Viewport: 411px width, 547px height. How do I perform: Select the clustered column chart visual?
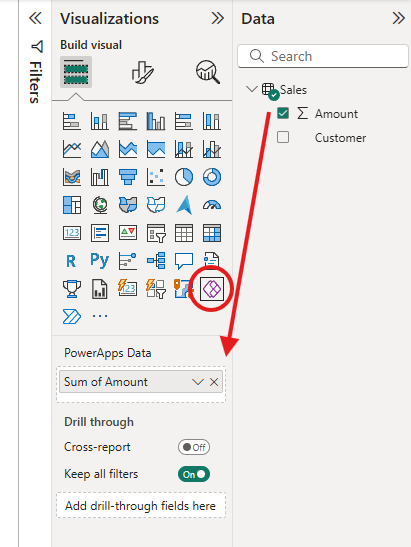coord(156,121)
